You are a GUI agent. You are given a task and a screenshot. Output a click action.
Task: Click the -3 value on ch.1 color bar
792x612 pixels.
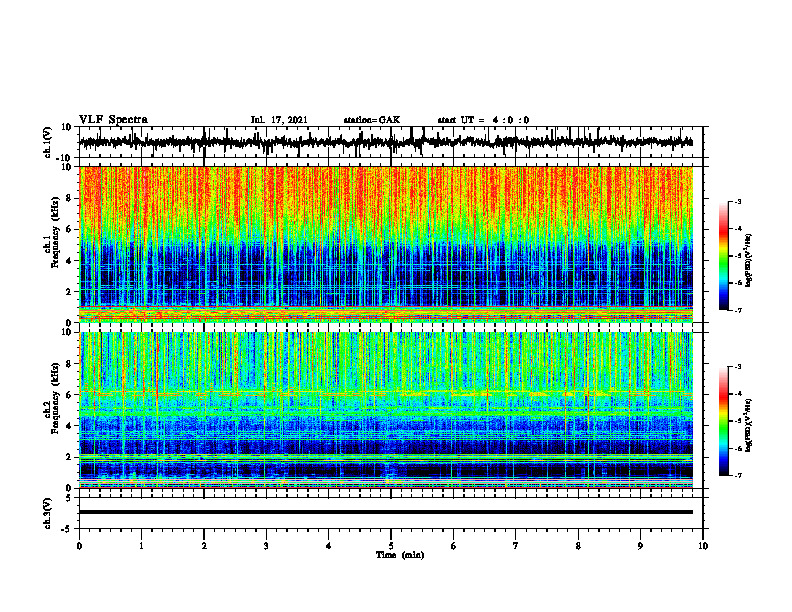pyautogui.click(x=737, y=201)
